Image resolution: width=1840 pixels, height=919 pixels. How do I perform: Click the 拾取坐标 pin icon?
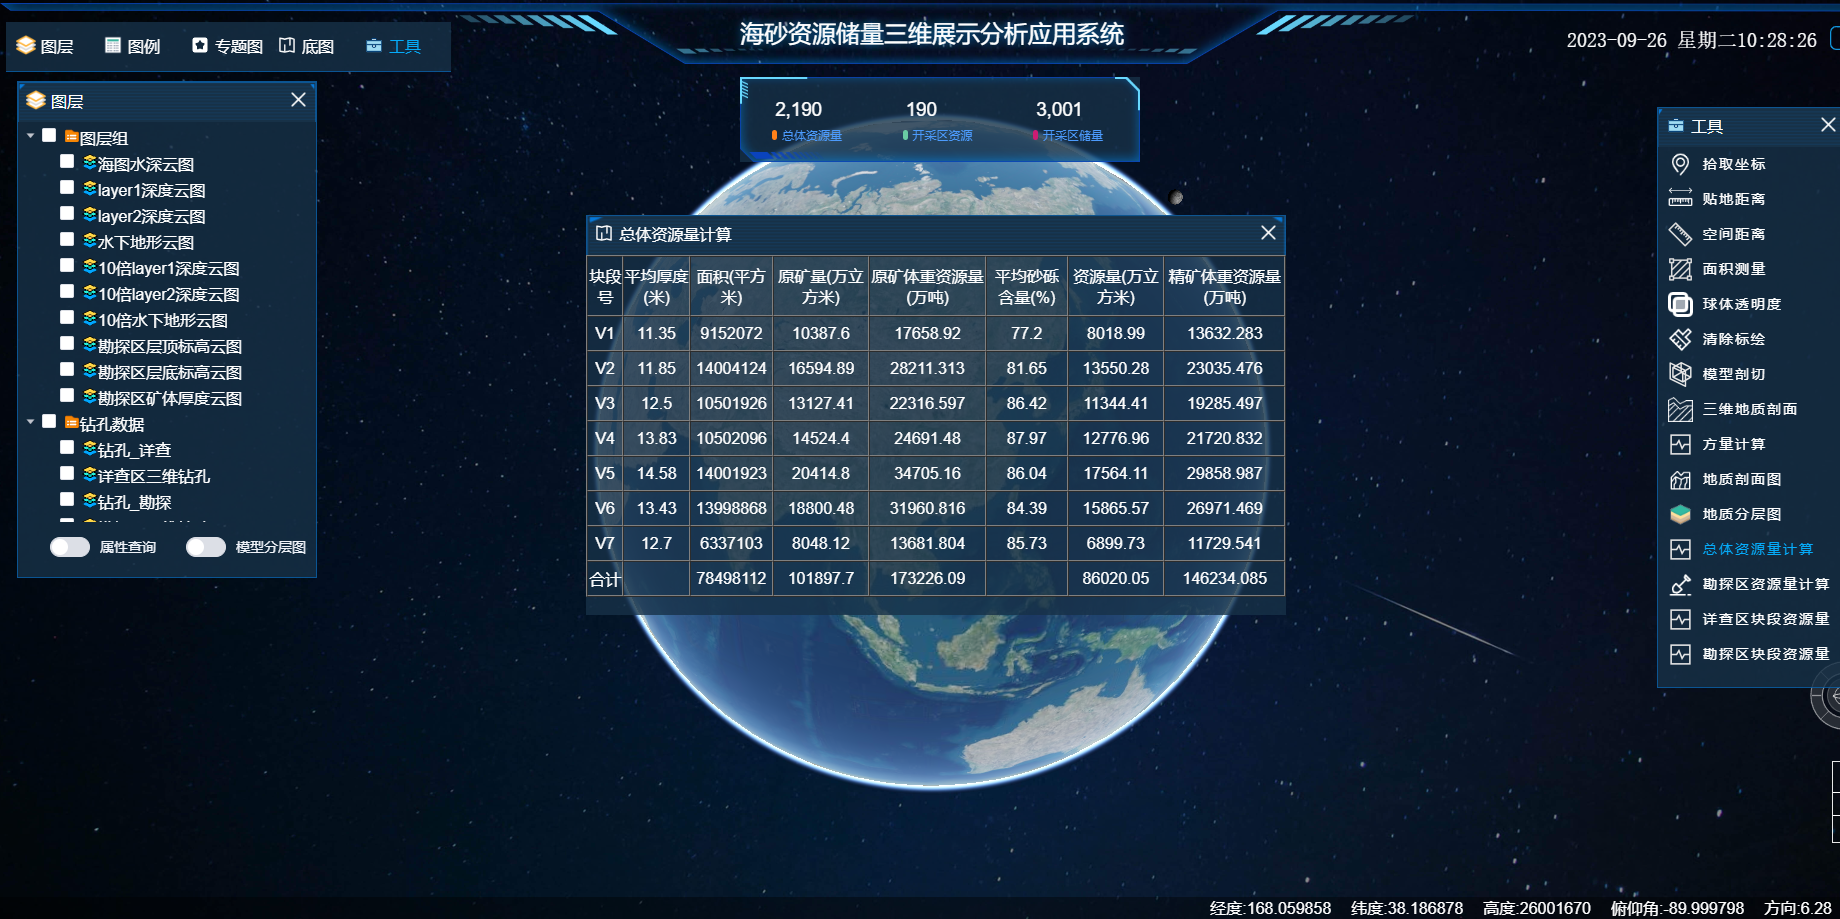coord(1680,164)
